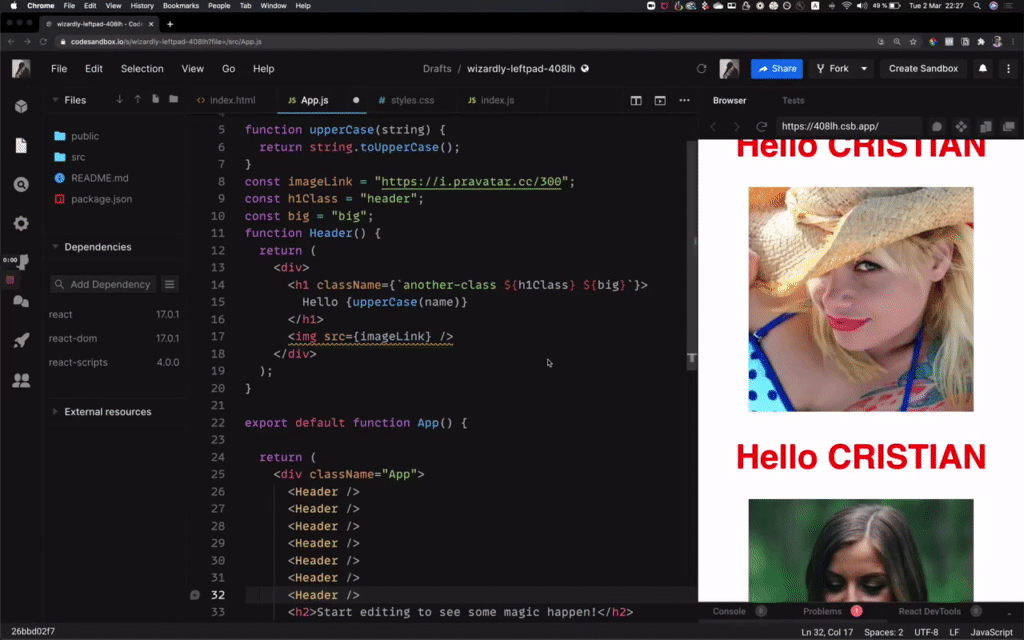Open the split editor layout icon
1024x640 pixels.
pos(637,100)
